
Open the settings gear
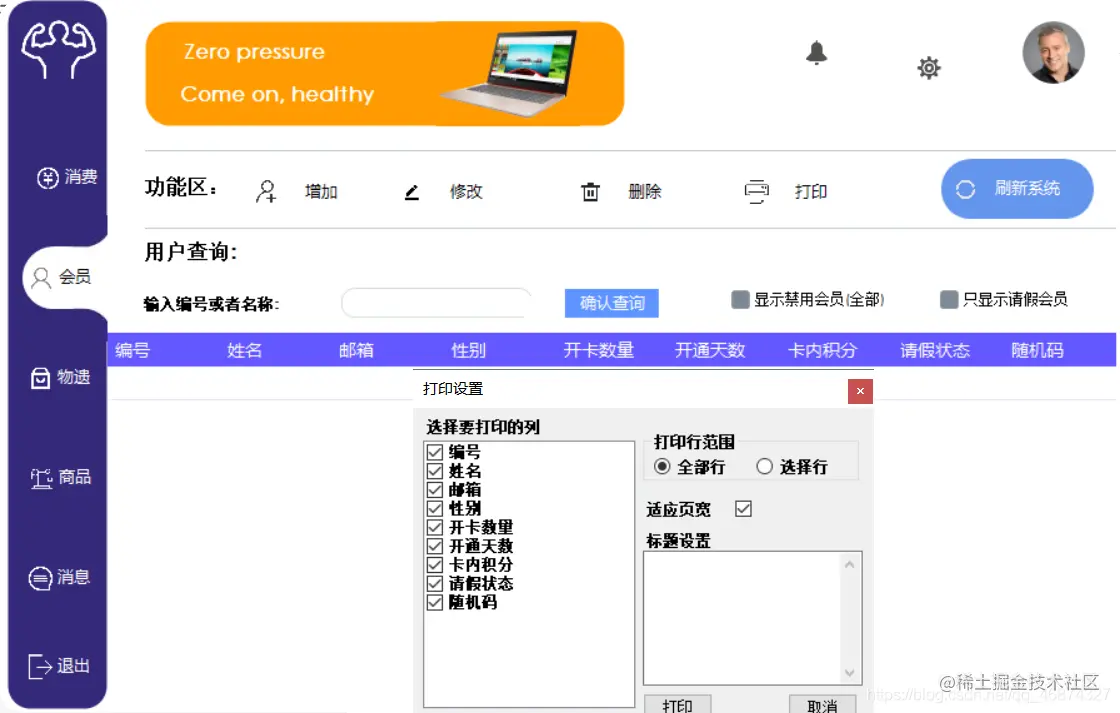(x=928, y=68)
